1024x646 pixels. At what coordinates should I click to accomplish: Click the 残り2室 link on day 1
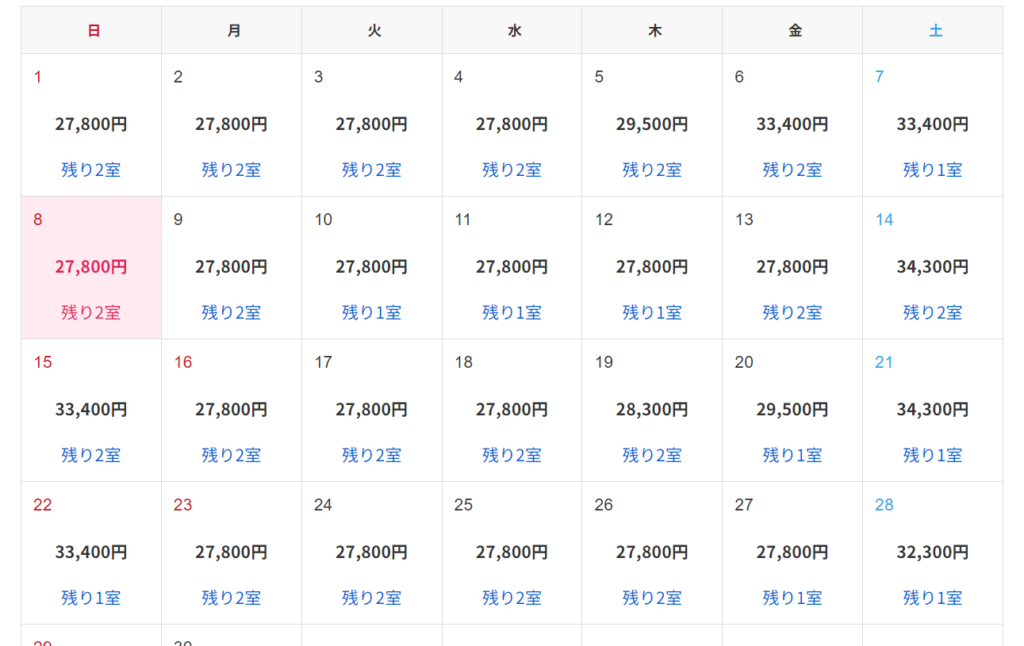click(x=91, y=170)
